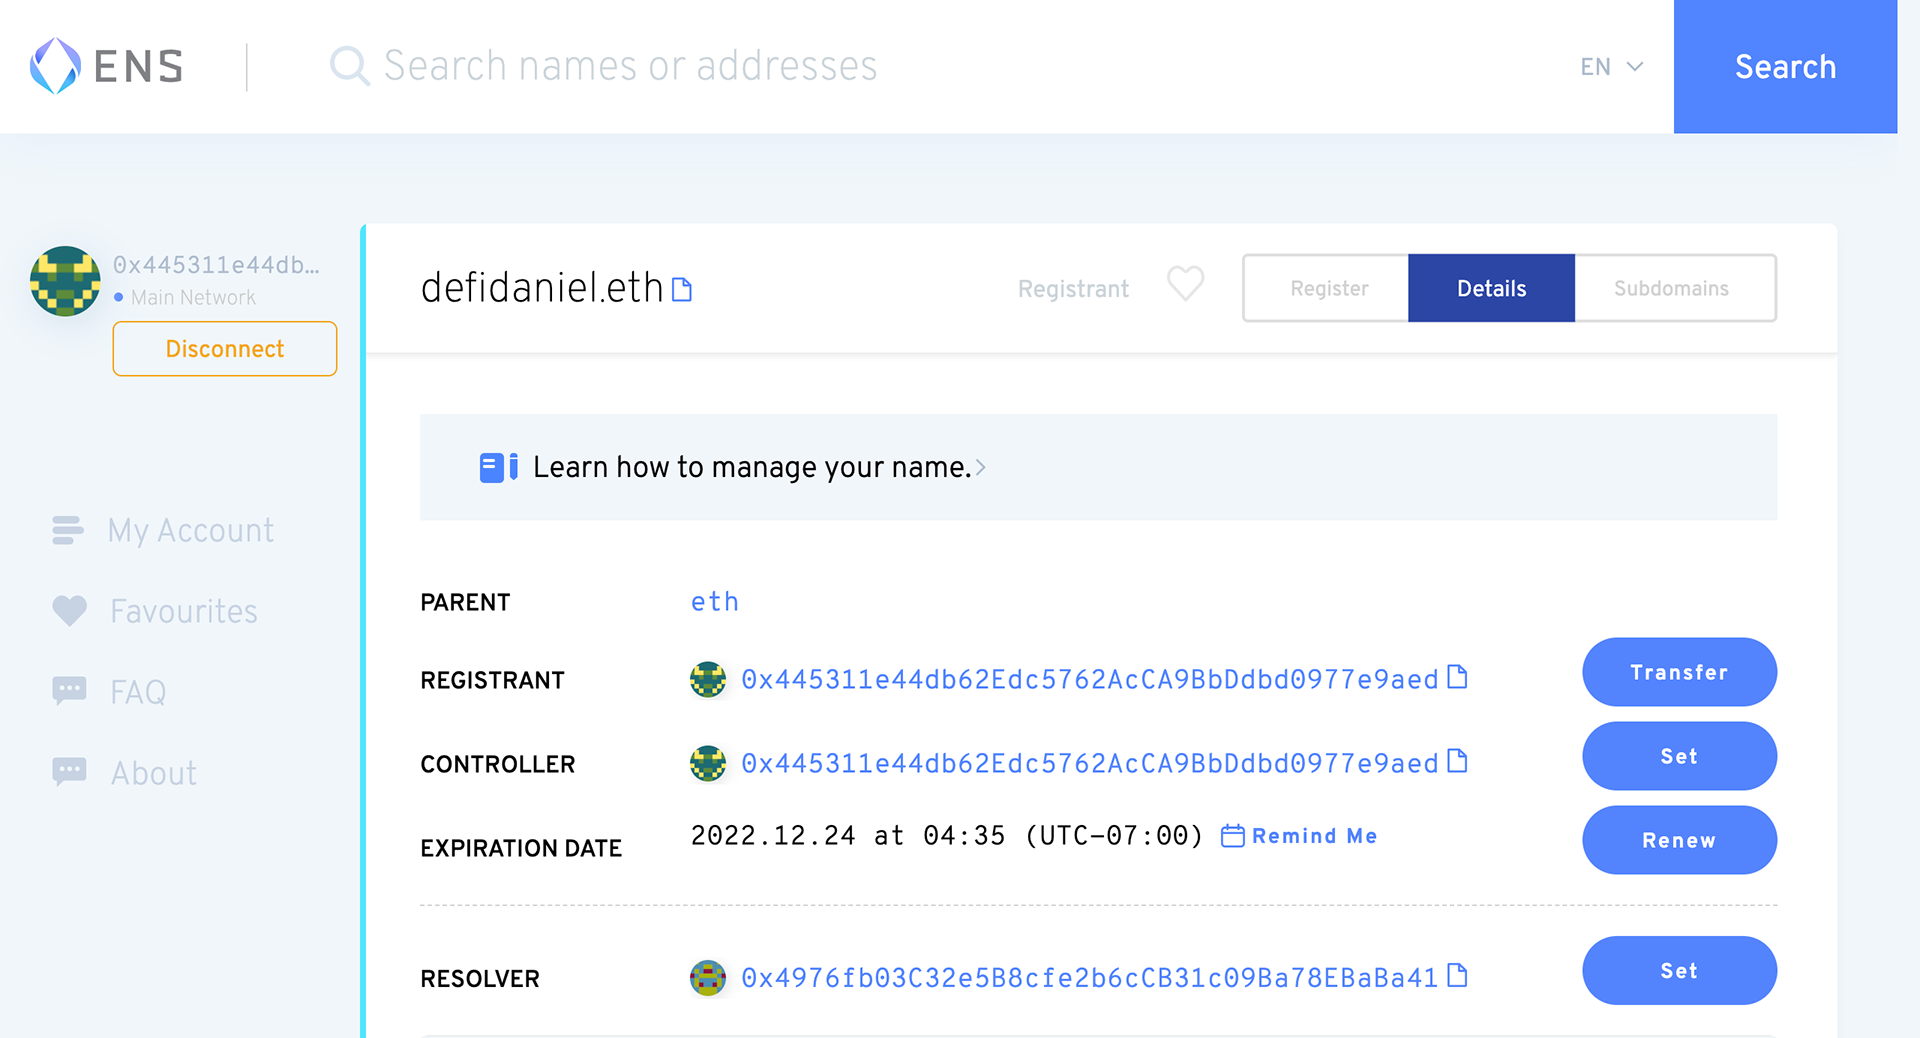This screenshot has height=1038, width=1920.
Task: Copy the Resolver address
Action: pos(1458,976)
